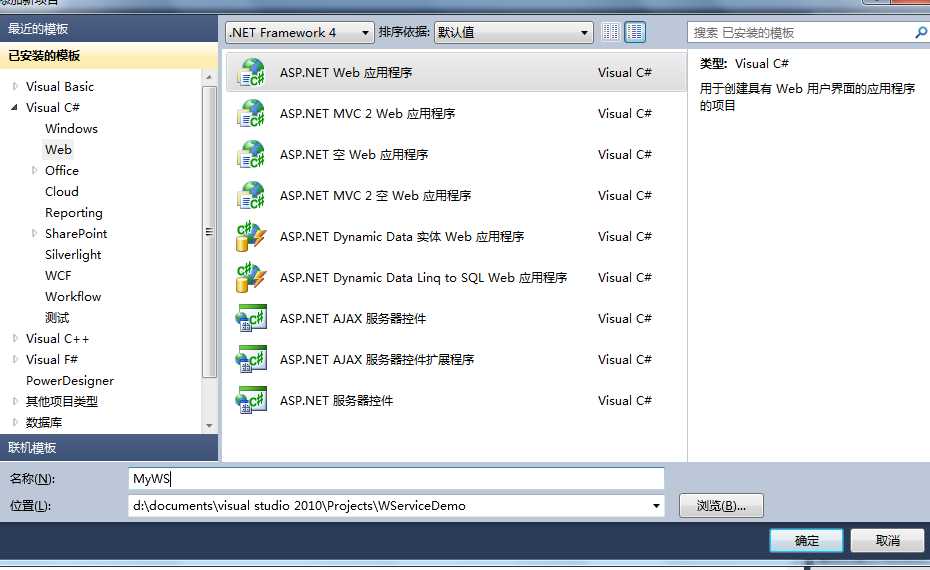Screen dimensions: 930x570
Task: Click the ASP.NET 空 Web 应用程序 icon
Action: coord(250,155)
